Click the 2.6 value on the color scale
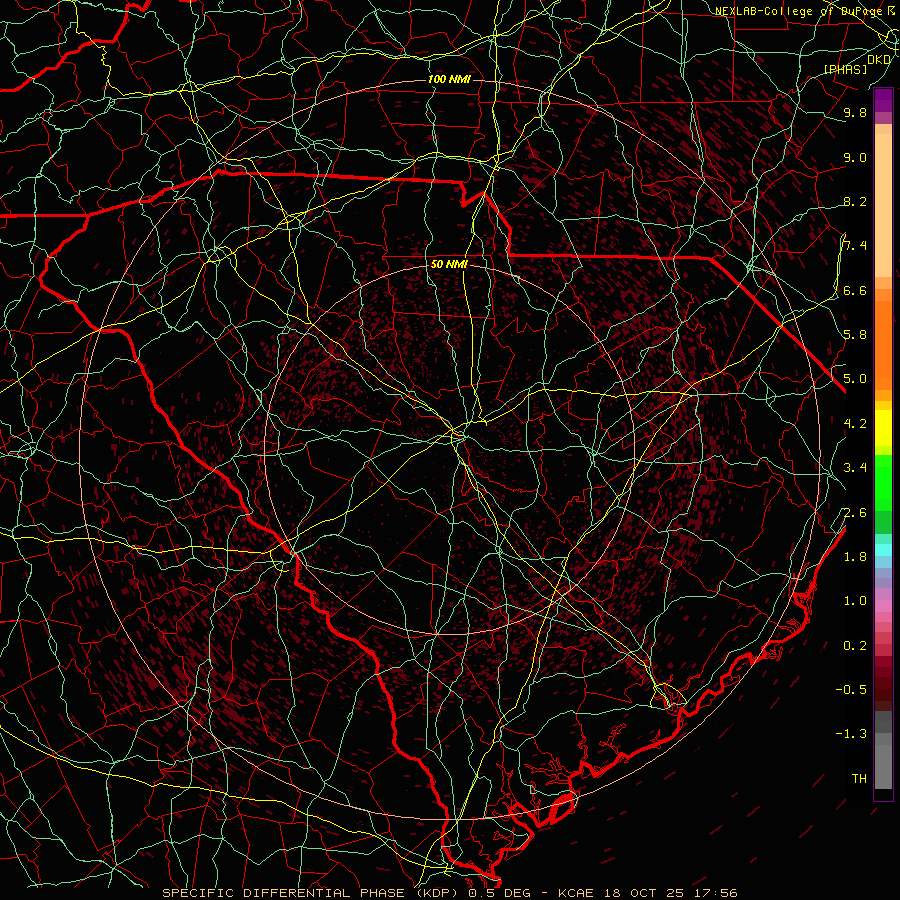 [855, 513]
